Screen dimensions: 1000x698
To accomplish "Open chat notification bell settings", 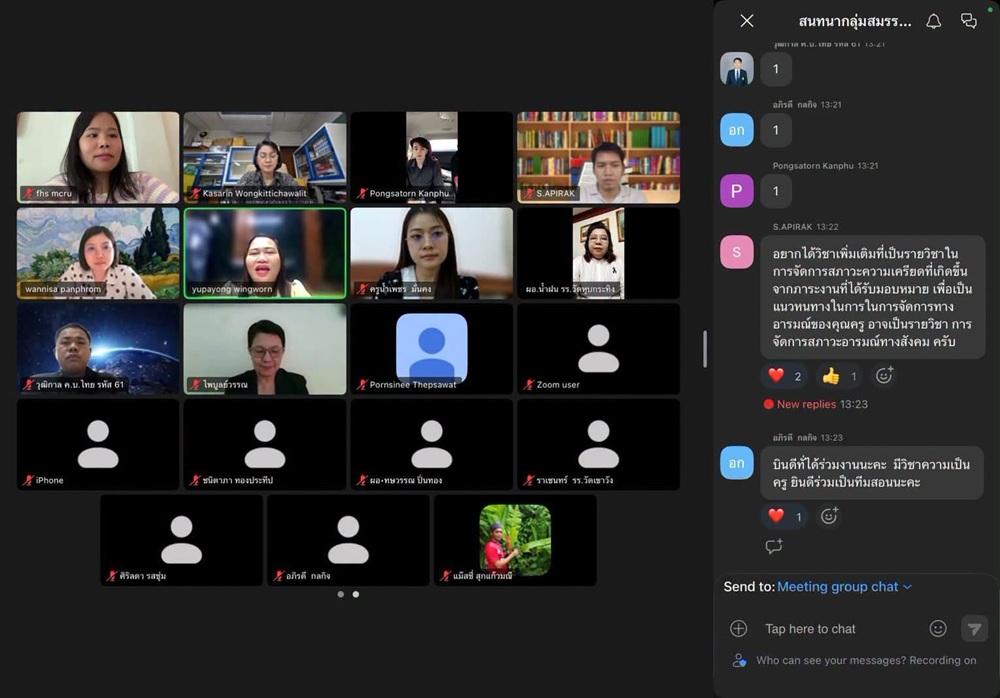I will [x=934, y=21].
